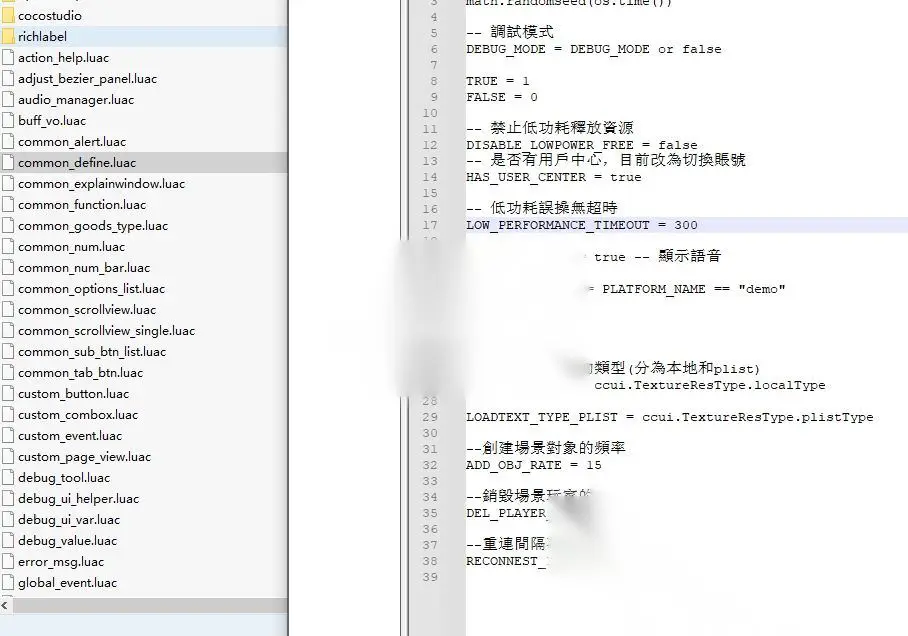Click the common_goods_type.luac file icon
Screen dimensions: 908x636
click(x=8, y=225)
